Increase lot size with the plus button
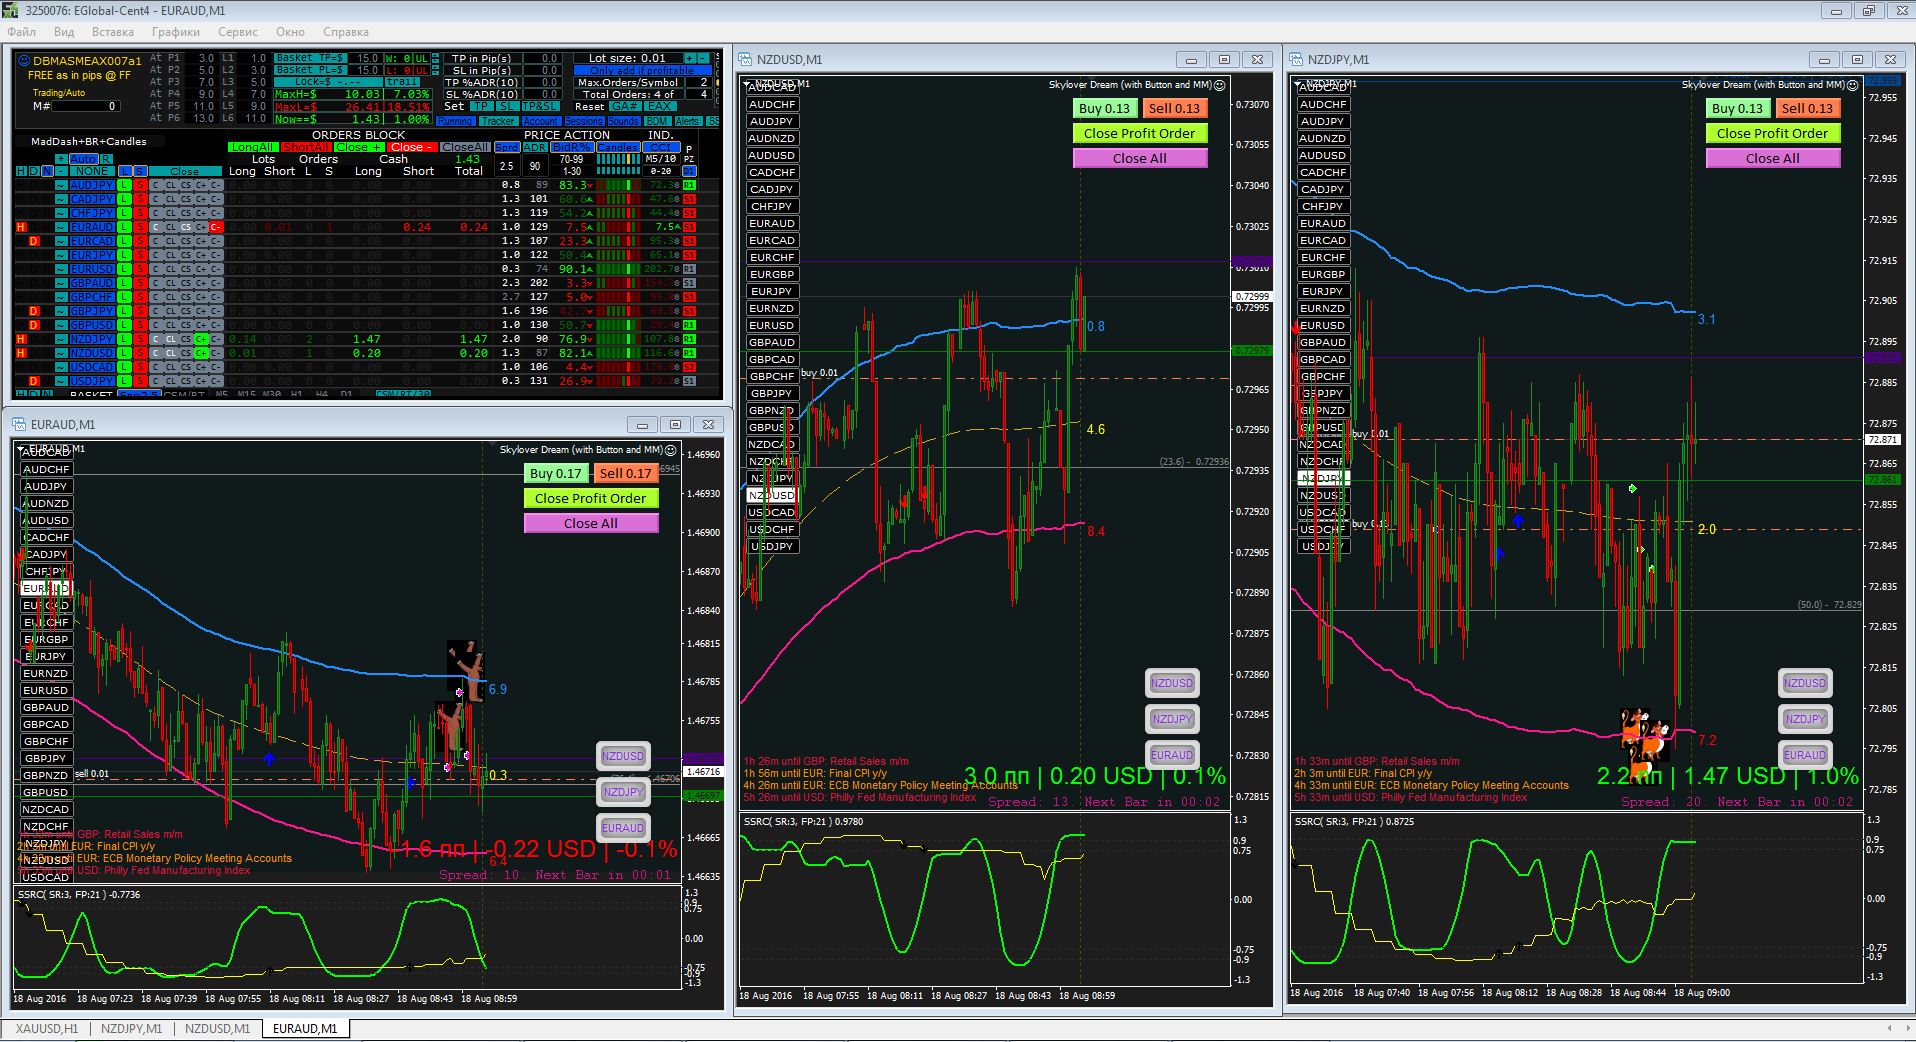The width and height of the screenshot is (1916, 1042). [690, 58]
